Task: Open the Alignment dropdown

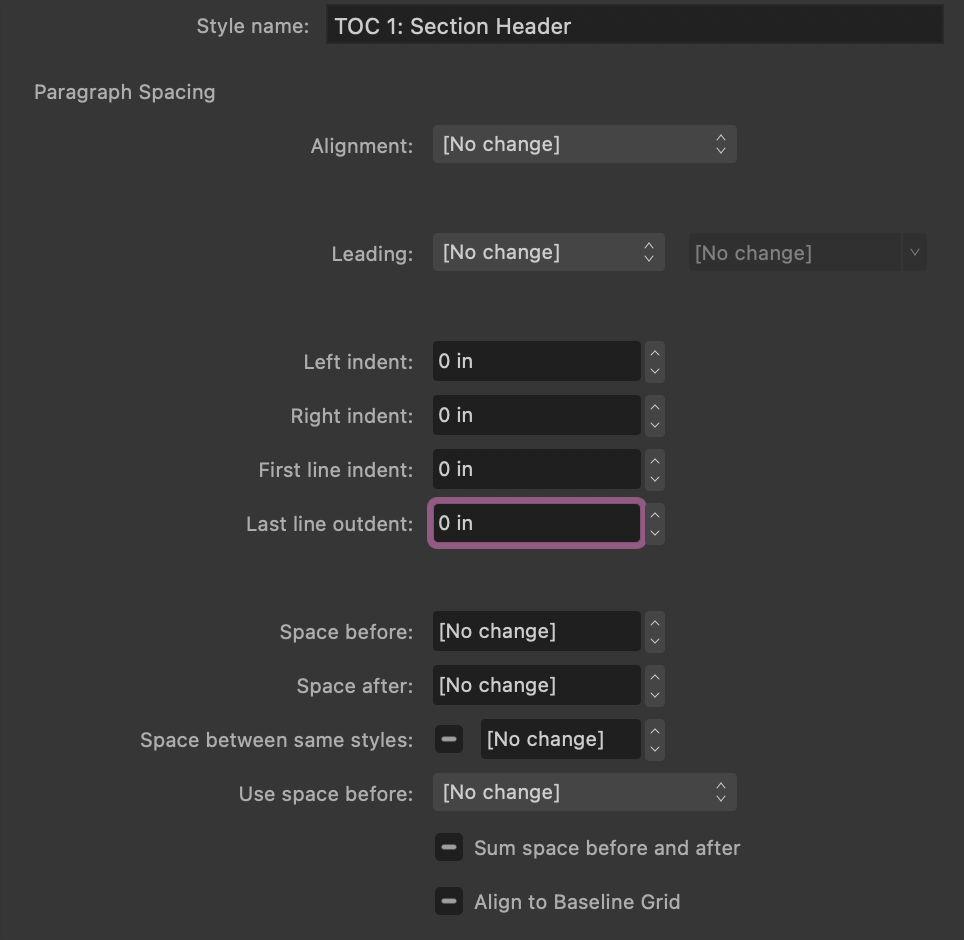Action: click(585, 144)
